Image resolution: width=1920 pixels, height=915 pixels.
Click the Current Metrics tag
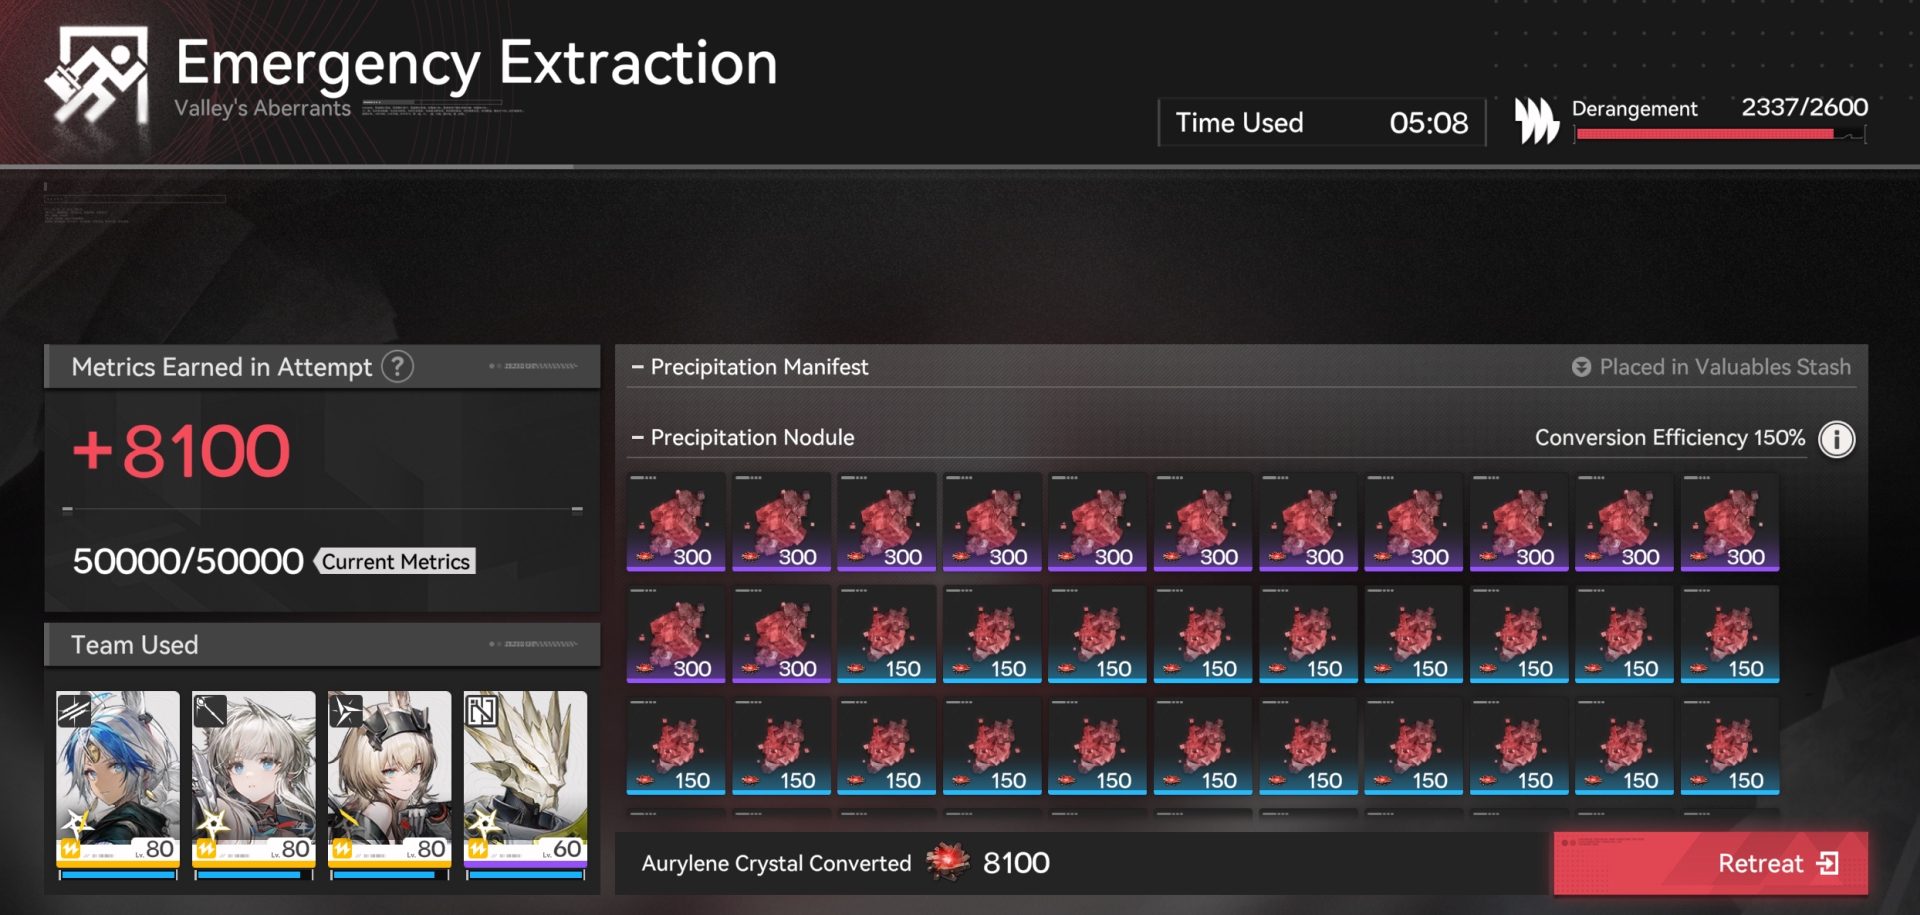(x=396, y=561)
